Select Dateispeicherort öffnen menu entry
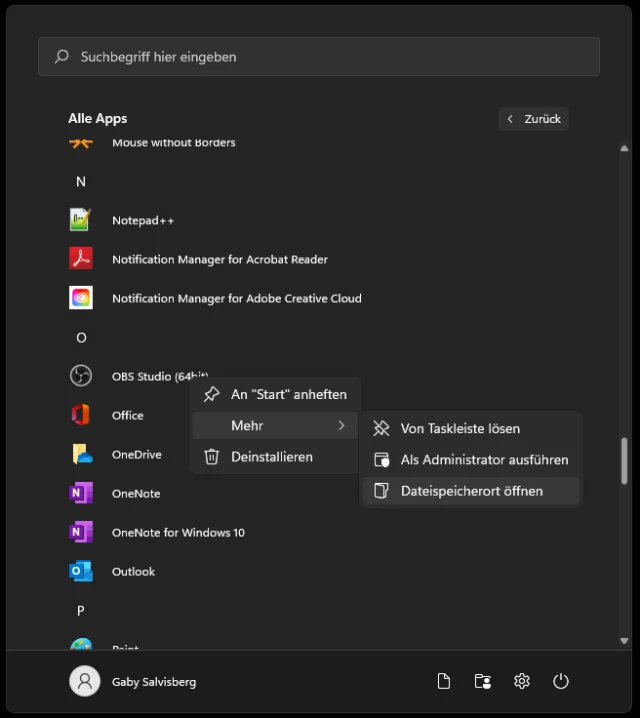This screenshot has width=640, height=718. tap(470, 491)
